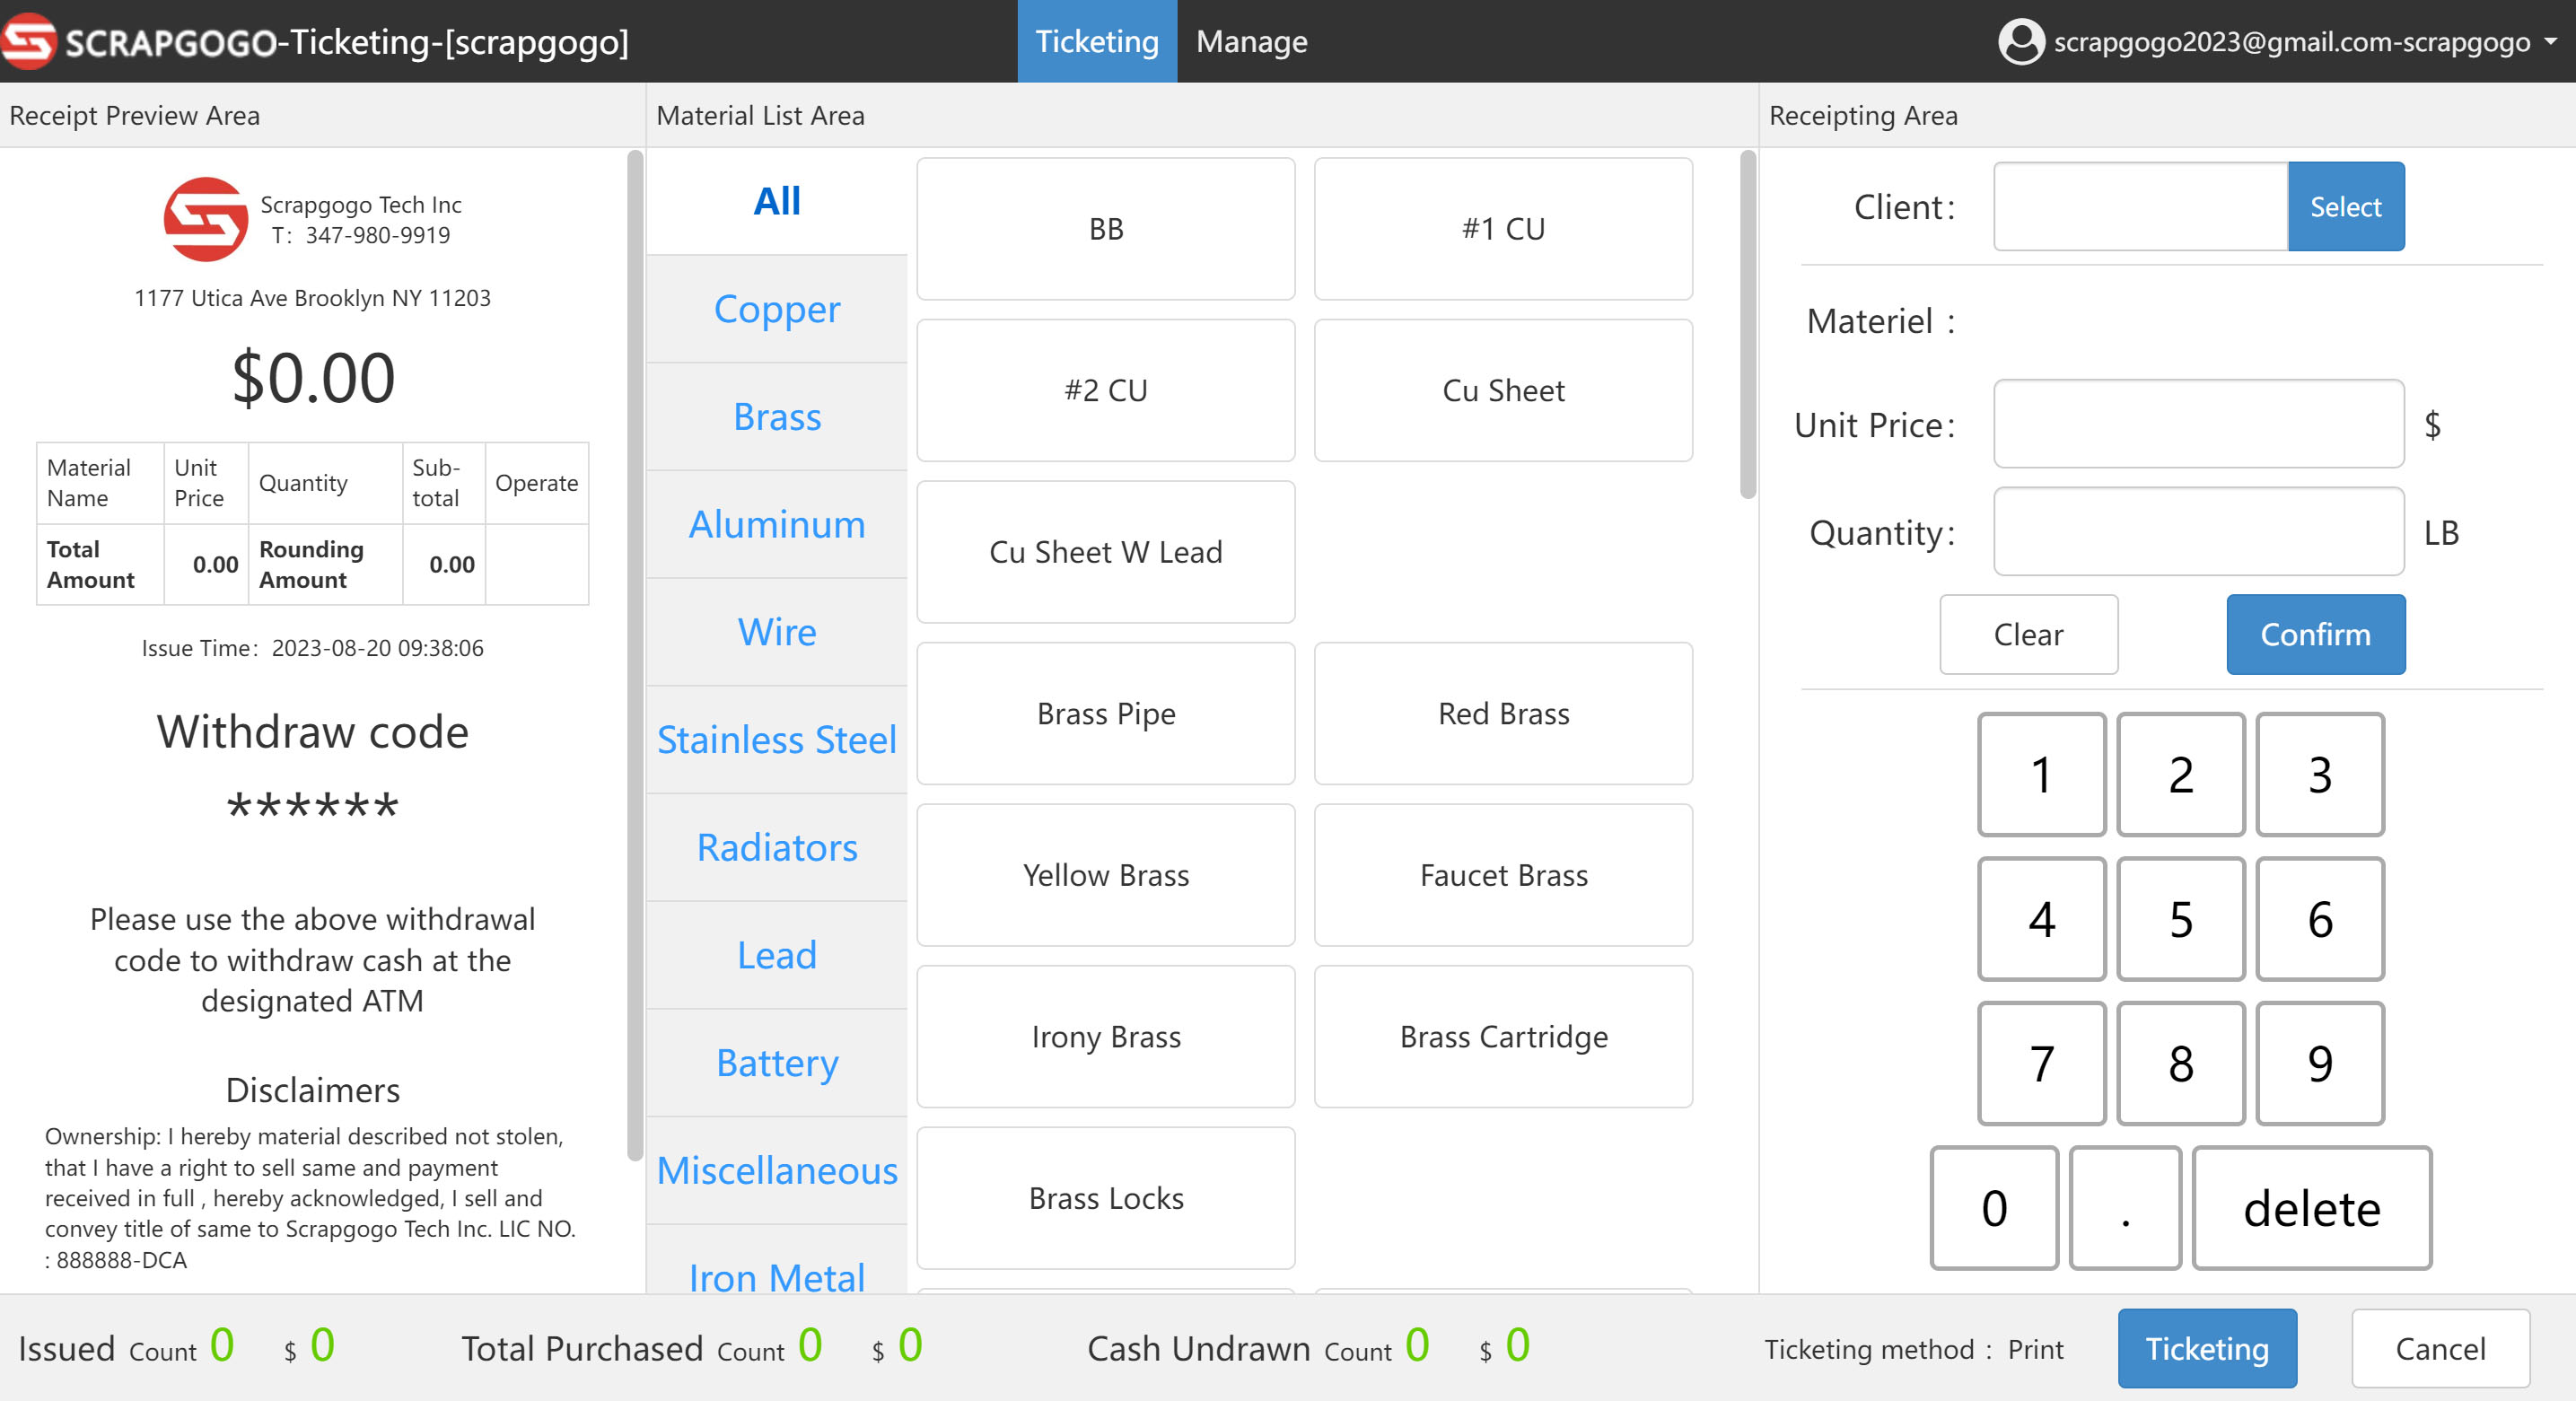This screenshot has height=1401, width=2576.
Task: Click the Client input field
Action: pos(2141,207)
